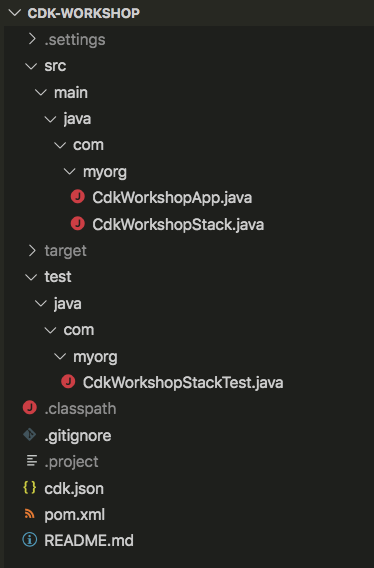The image size is (374, 568).
Task: Open pom.xml in the editor
Action: coord(75,514)
